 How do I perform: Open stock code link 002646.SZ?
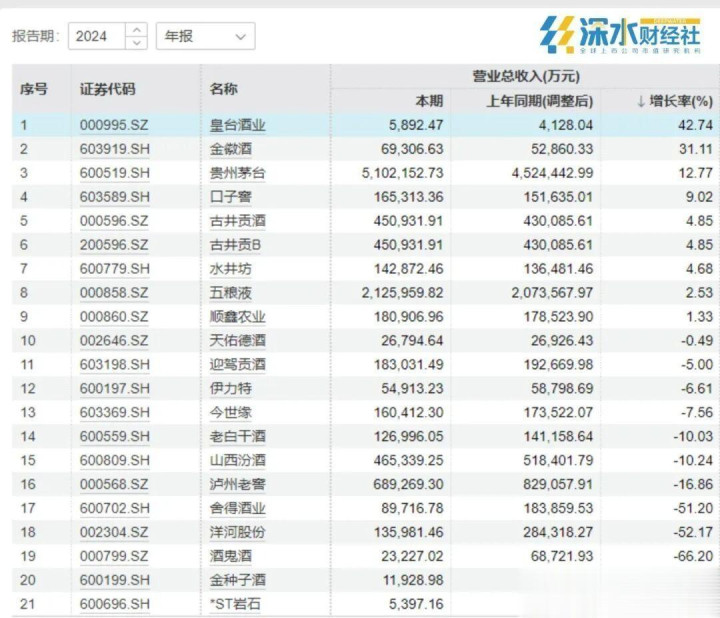(114, 341)
